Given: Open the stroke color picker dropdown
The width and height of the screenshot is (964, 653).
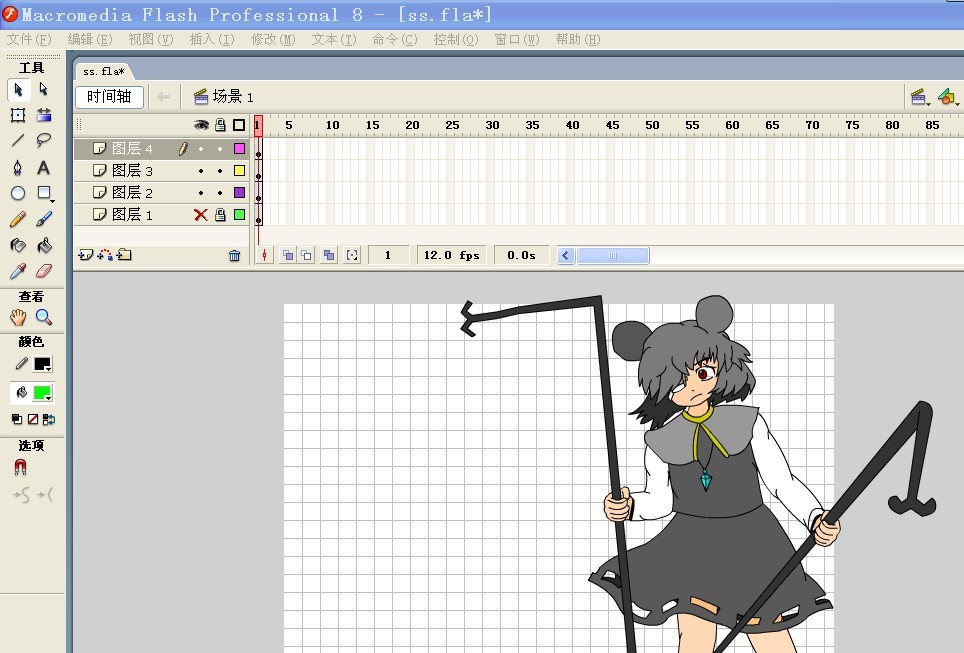Looking at the screenshot, I should pos(42,366).
